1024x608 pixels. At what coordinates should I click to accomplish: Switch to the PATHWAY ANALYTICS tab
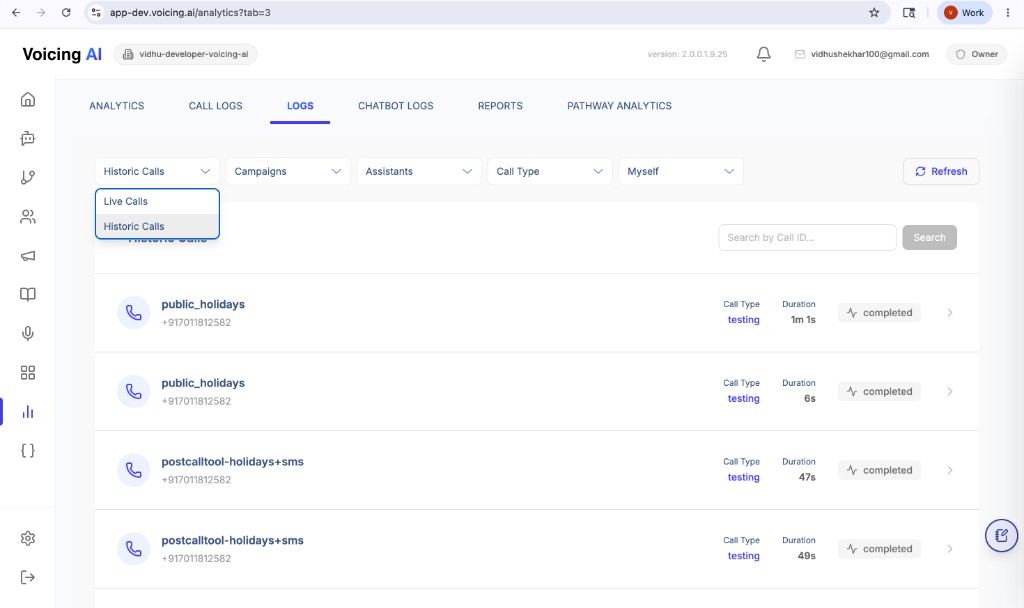coord(619,106)
